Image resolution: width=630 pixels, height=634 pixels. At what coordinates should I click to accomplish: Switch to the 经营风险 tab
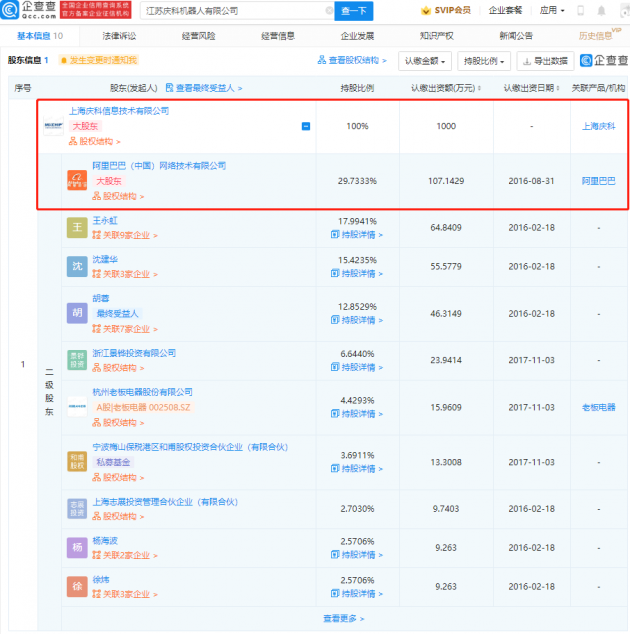(199, 36)
